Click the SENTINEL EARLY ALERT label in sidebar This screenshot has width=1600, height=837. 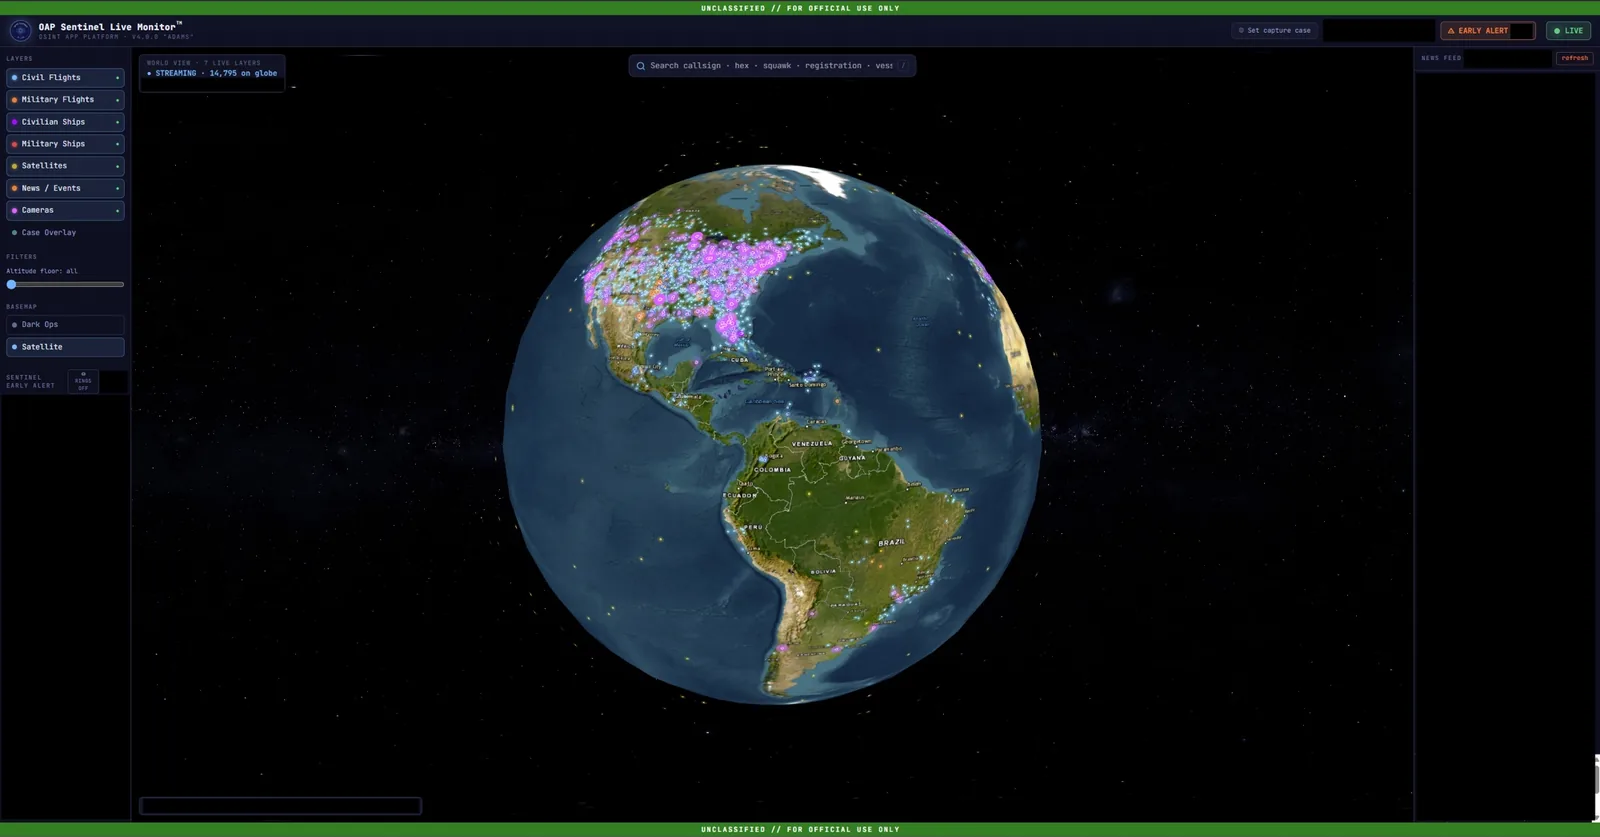coord(31,381)
